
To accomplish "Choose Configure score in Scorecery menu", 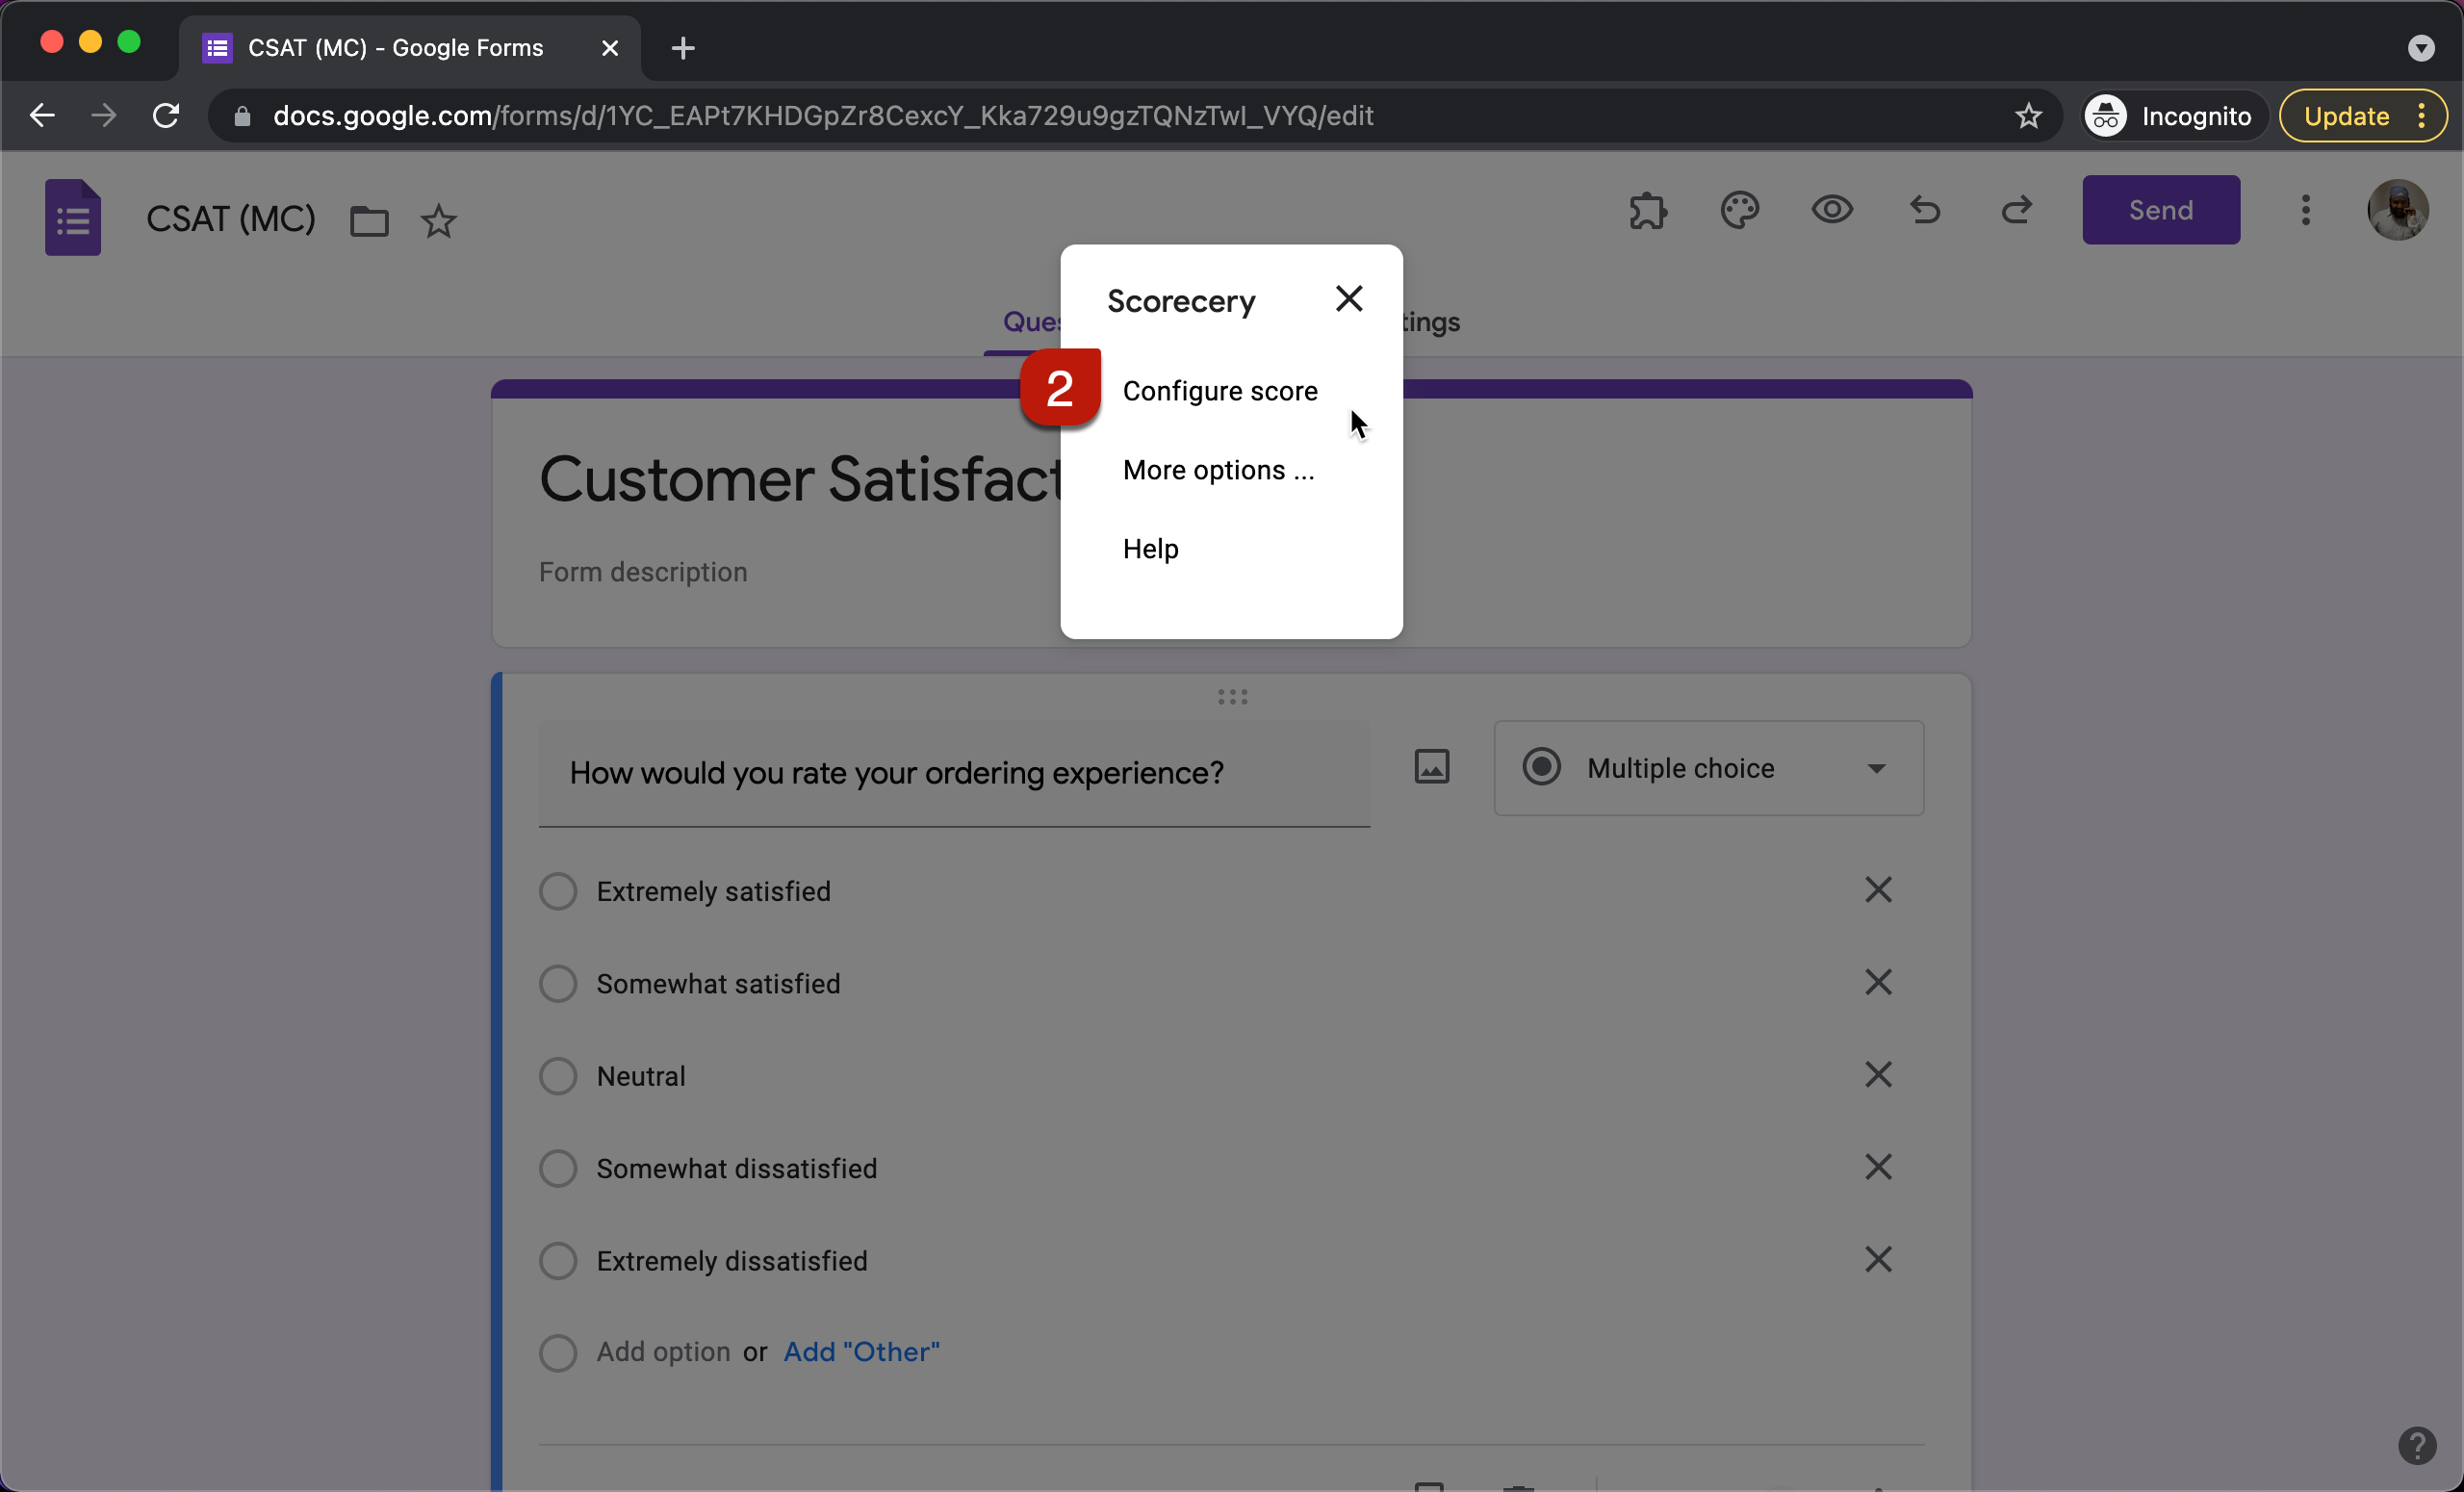I will point(1219,391).
